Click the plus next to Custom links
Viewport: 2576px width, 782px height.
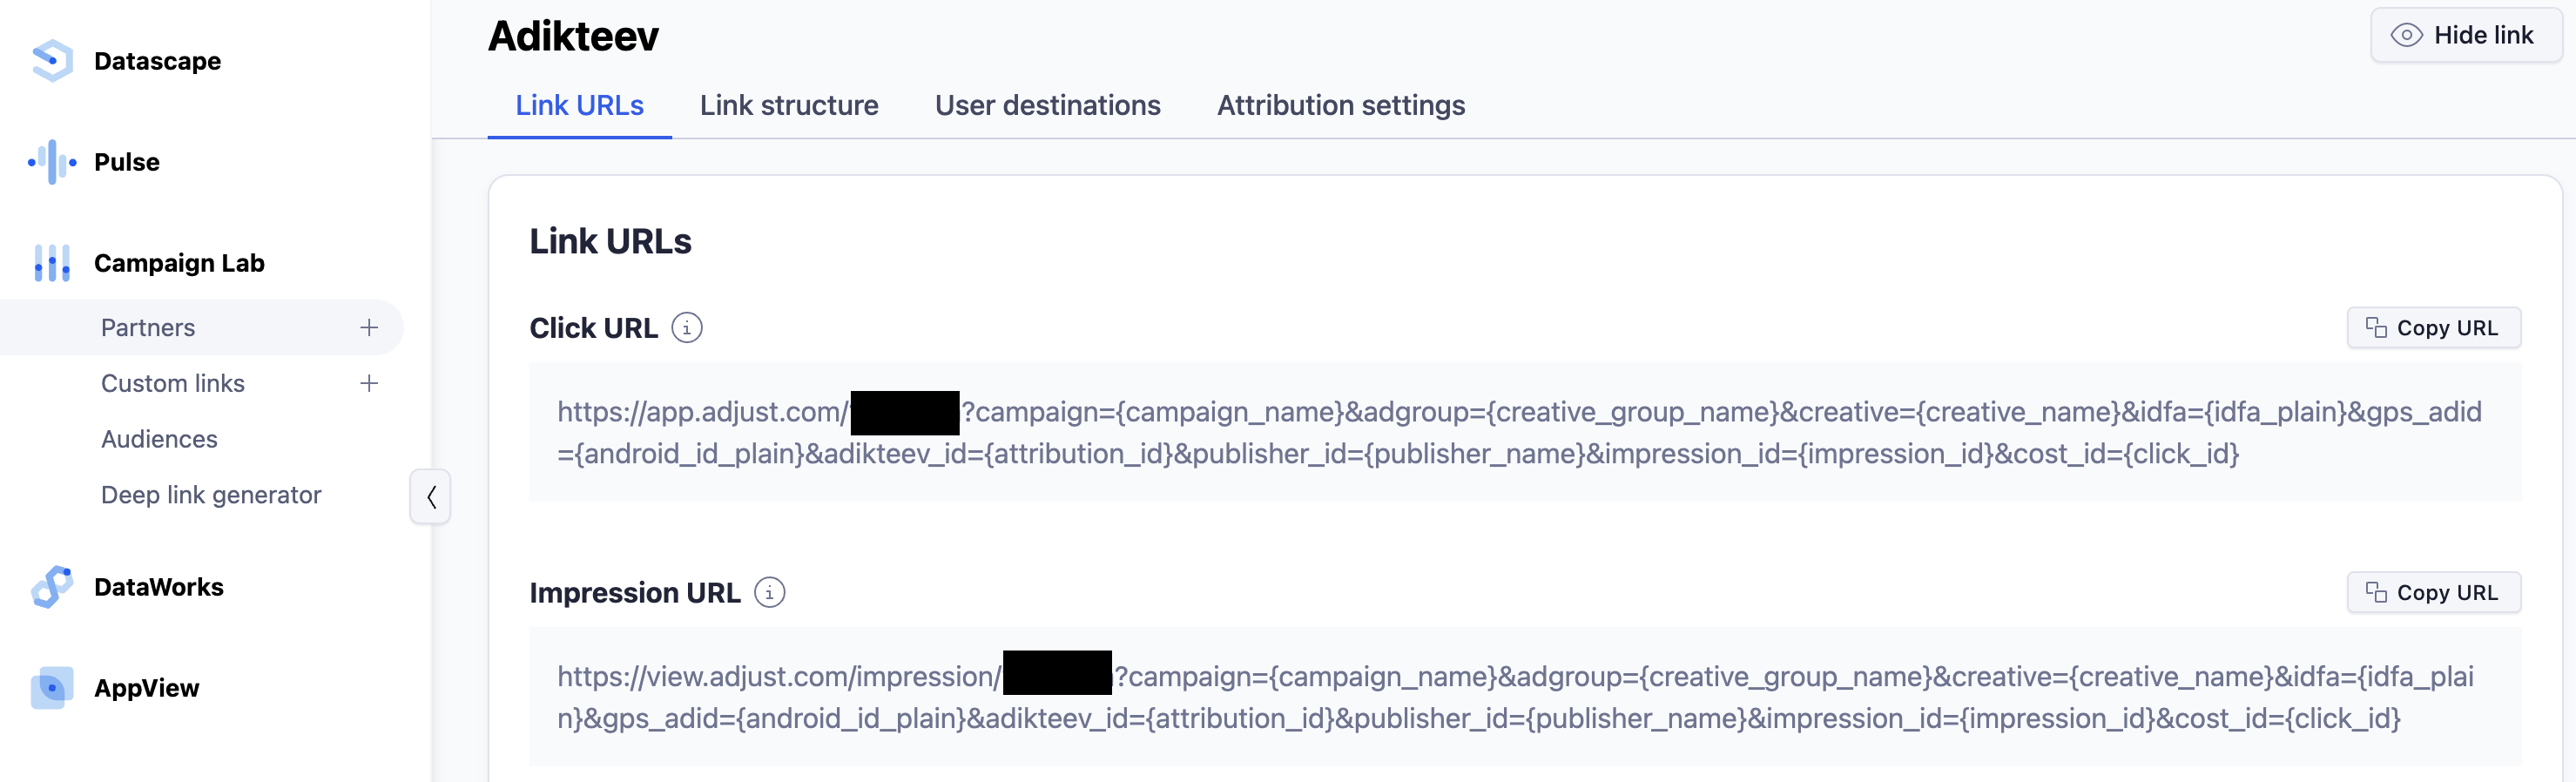pos(369,384)
